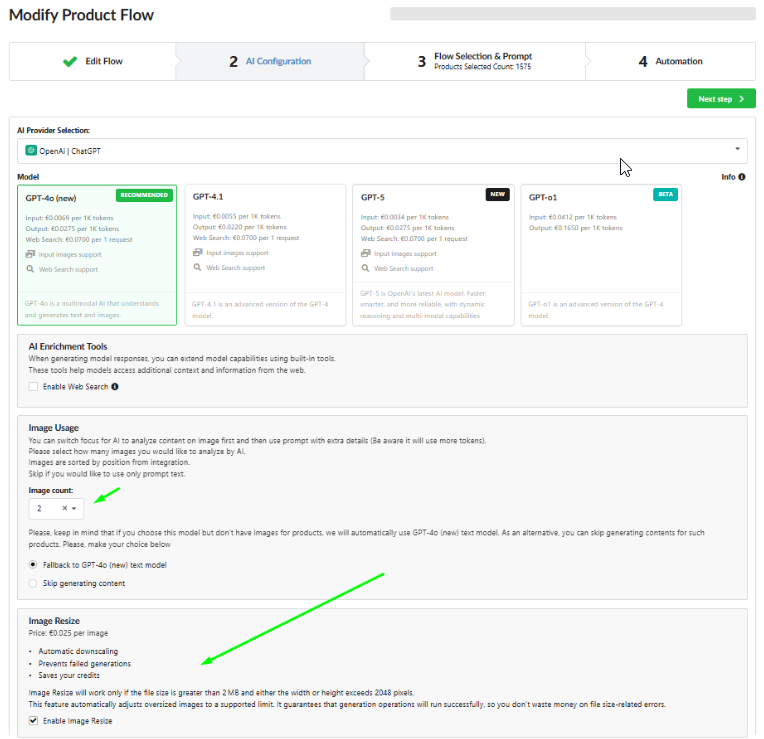Click the web search magnifier on the GPT-5 card

click(x=365, y=268)
